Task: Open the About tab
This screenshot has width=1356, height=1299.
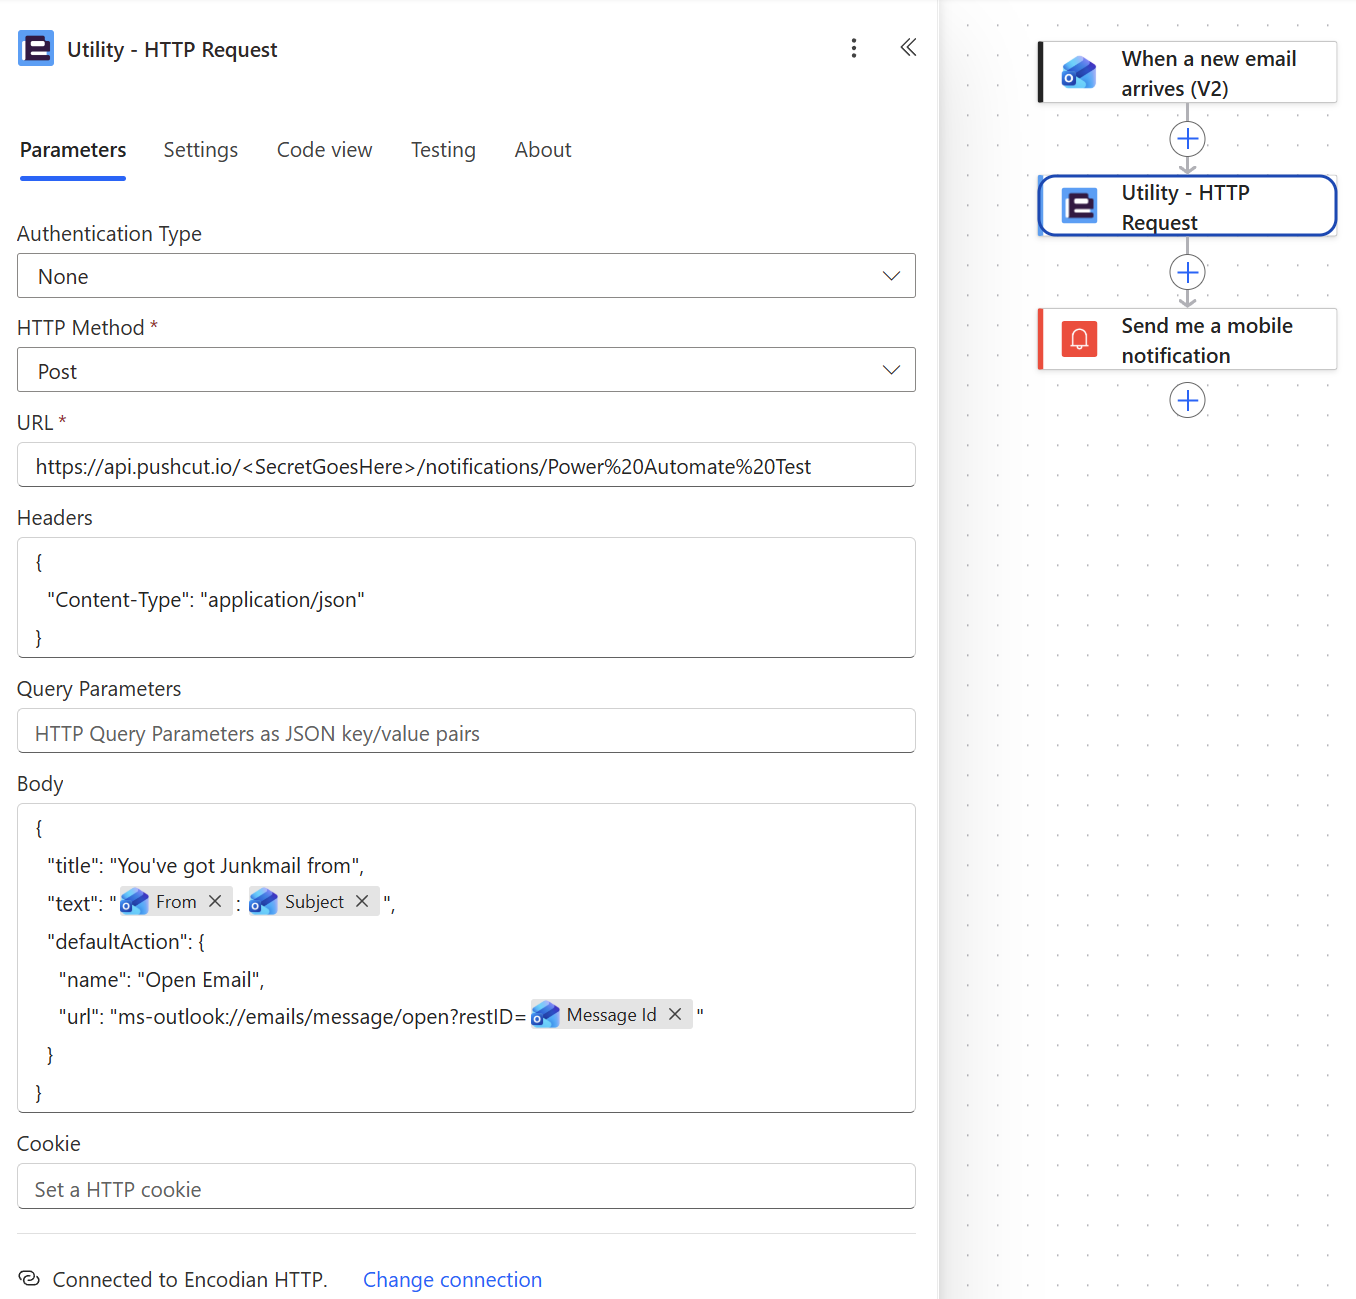Action: [543, 150]
